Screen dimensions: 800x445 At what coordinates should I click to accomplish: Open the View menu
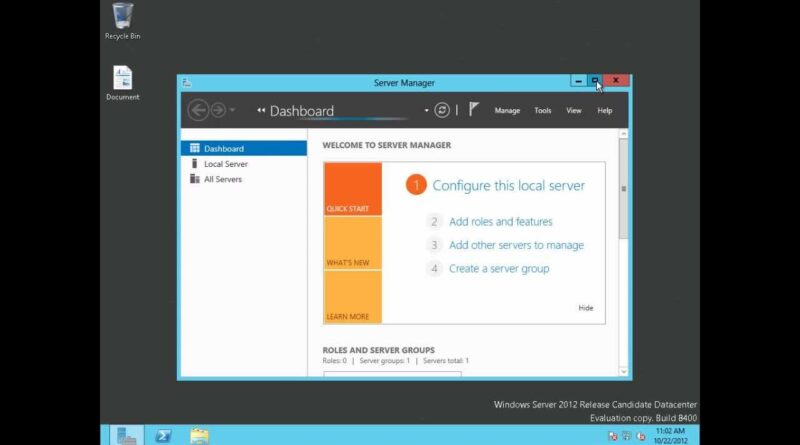(x=573, y=110)
